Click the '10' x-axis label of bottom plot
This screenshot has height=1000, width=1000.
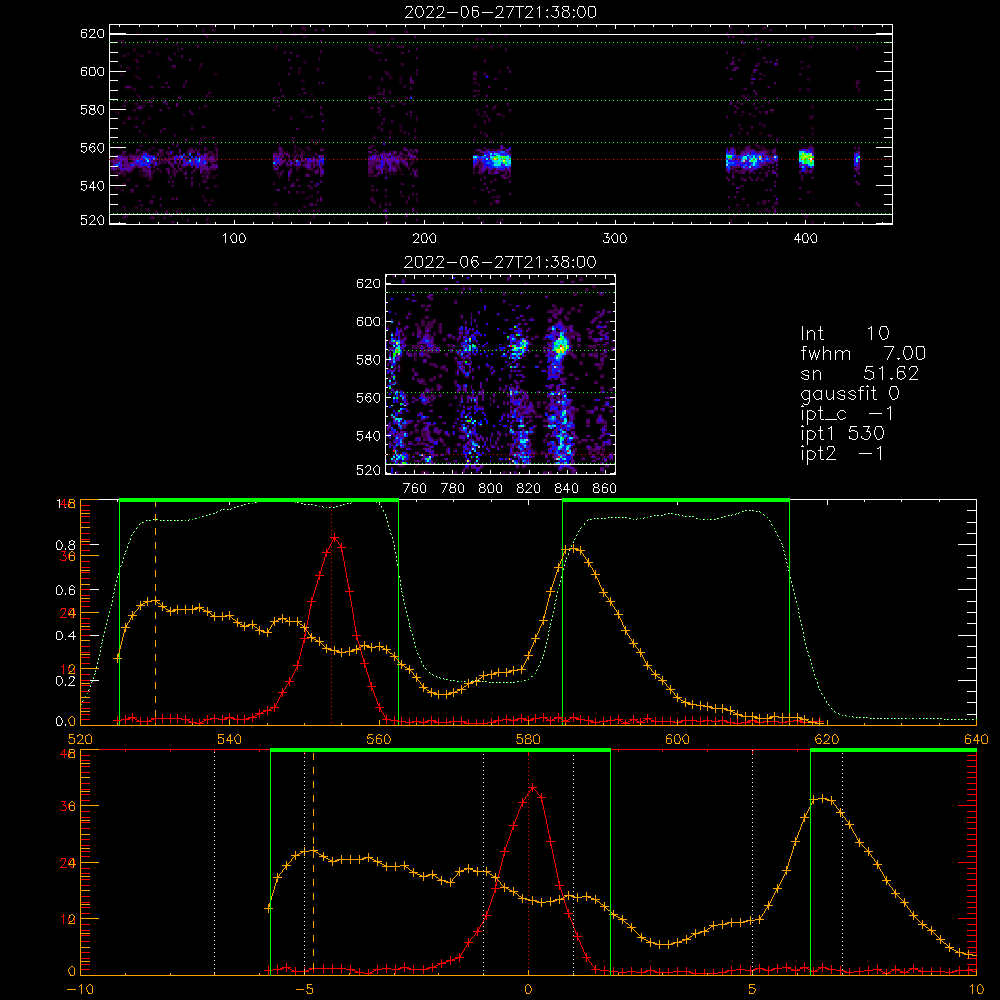tap(976, 989)
